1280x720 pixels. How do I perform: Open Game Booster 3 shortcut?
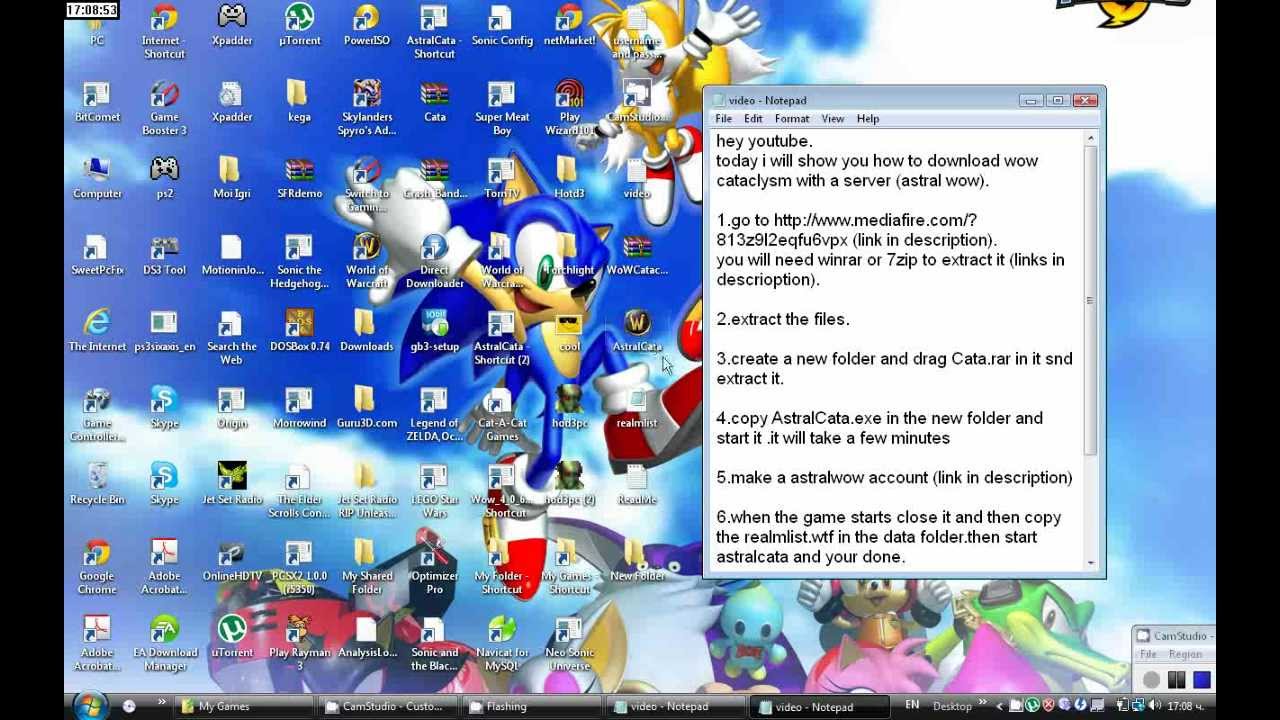[x=164, y=109]
